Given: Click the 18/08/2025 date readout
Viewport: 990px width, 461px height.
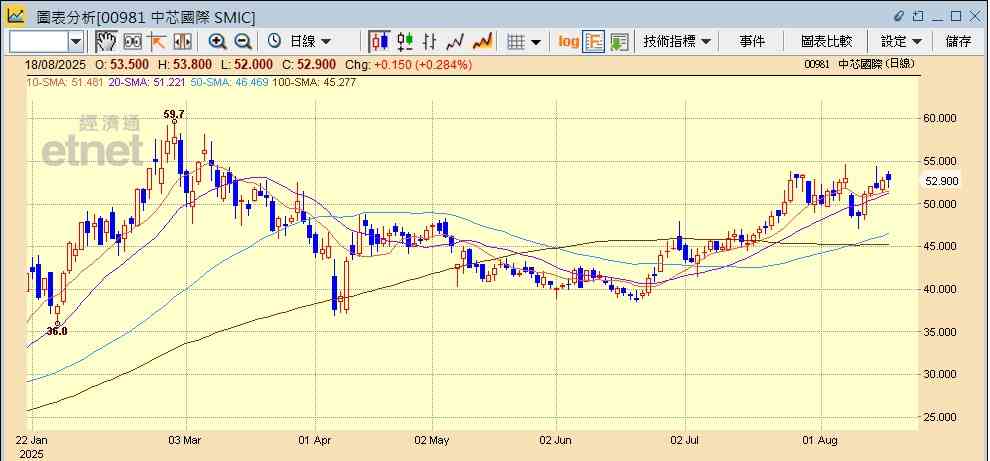Looking at the screenshot, I should [x=55, y=64].
